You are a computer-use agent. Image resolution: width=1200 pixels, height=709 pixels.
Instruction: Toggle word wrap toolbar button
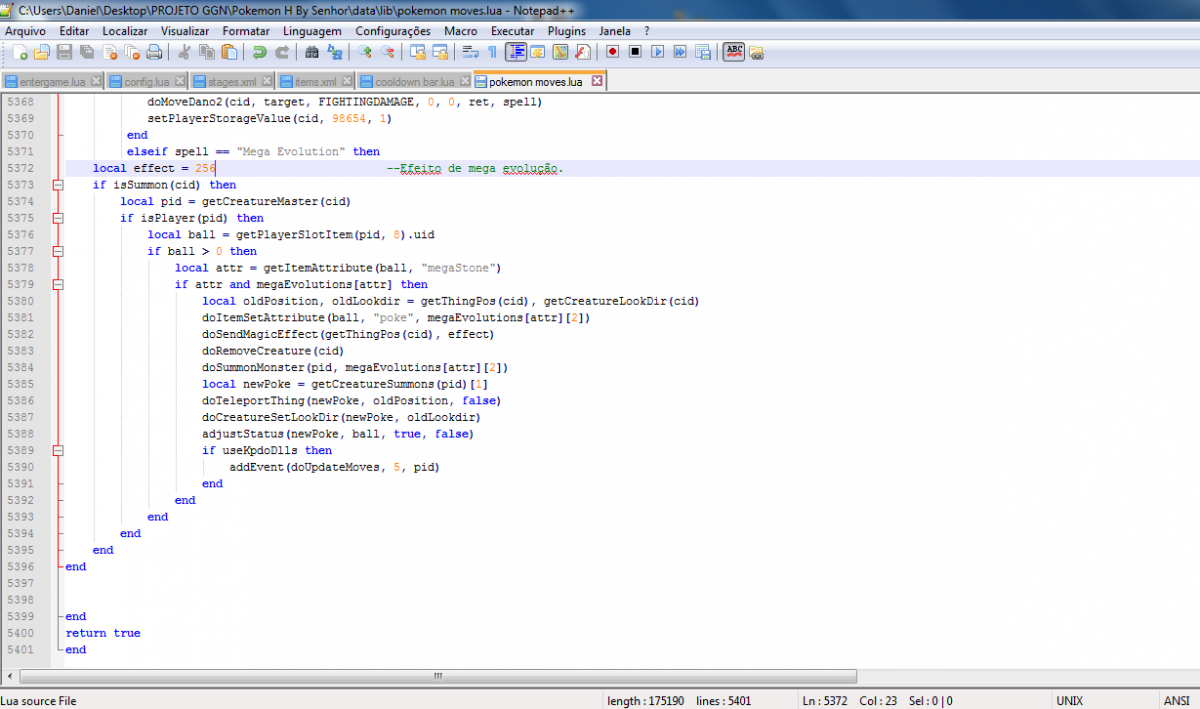[x=470, y=51]
